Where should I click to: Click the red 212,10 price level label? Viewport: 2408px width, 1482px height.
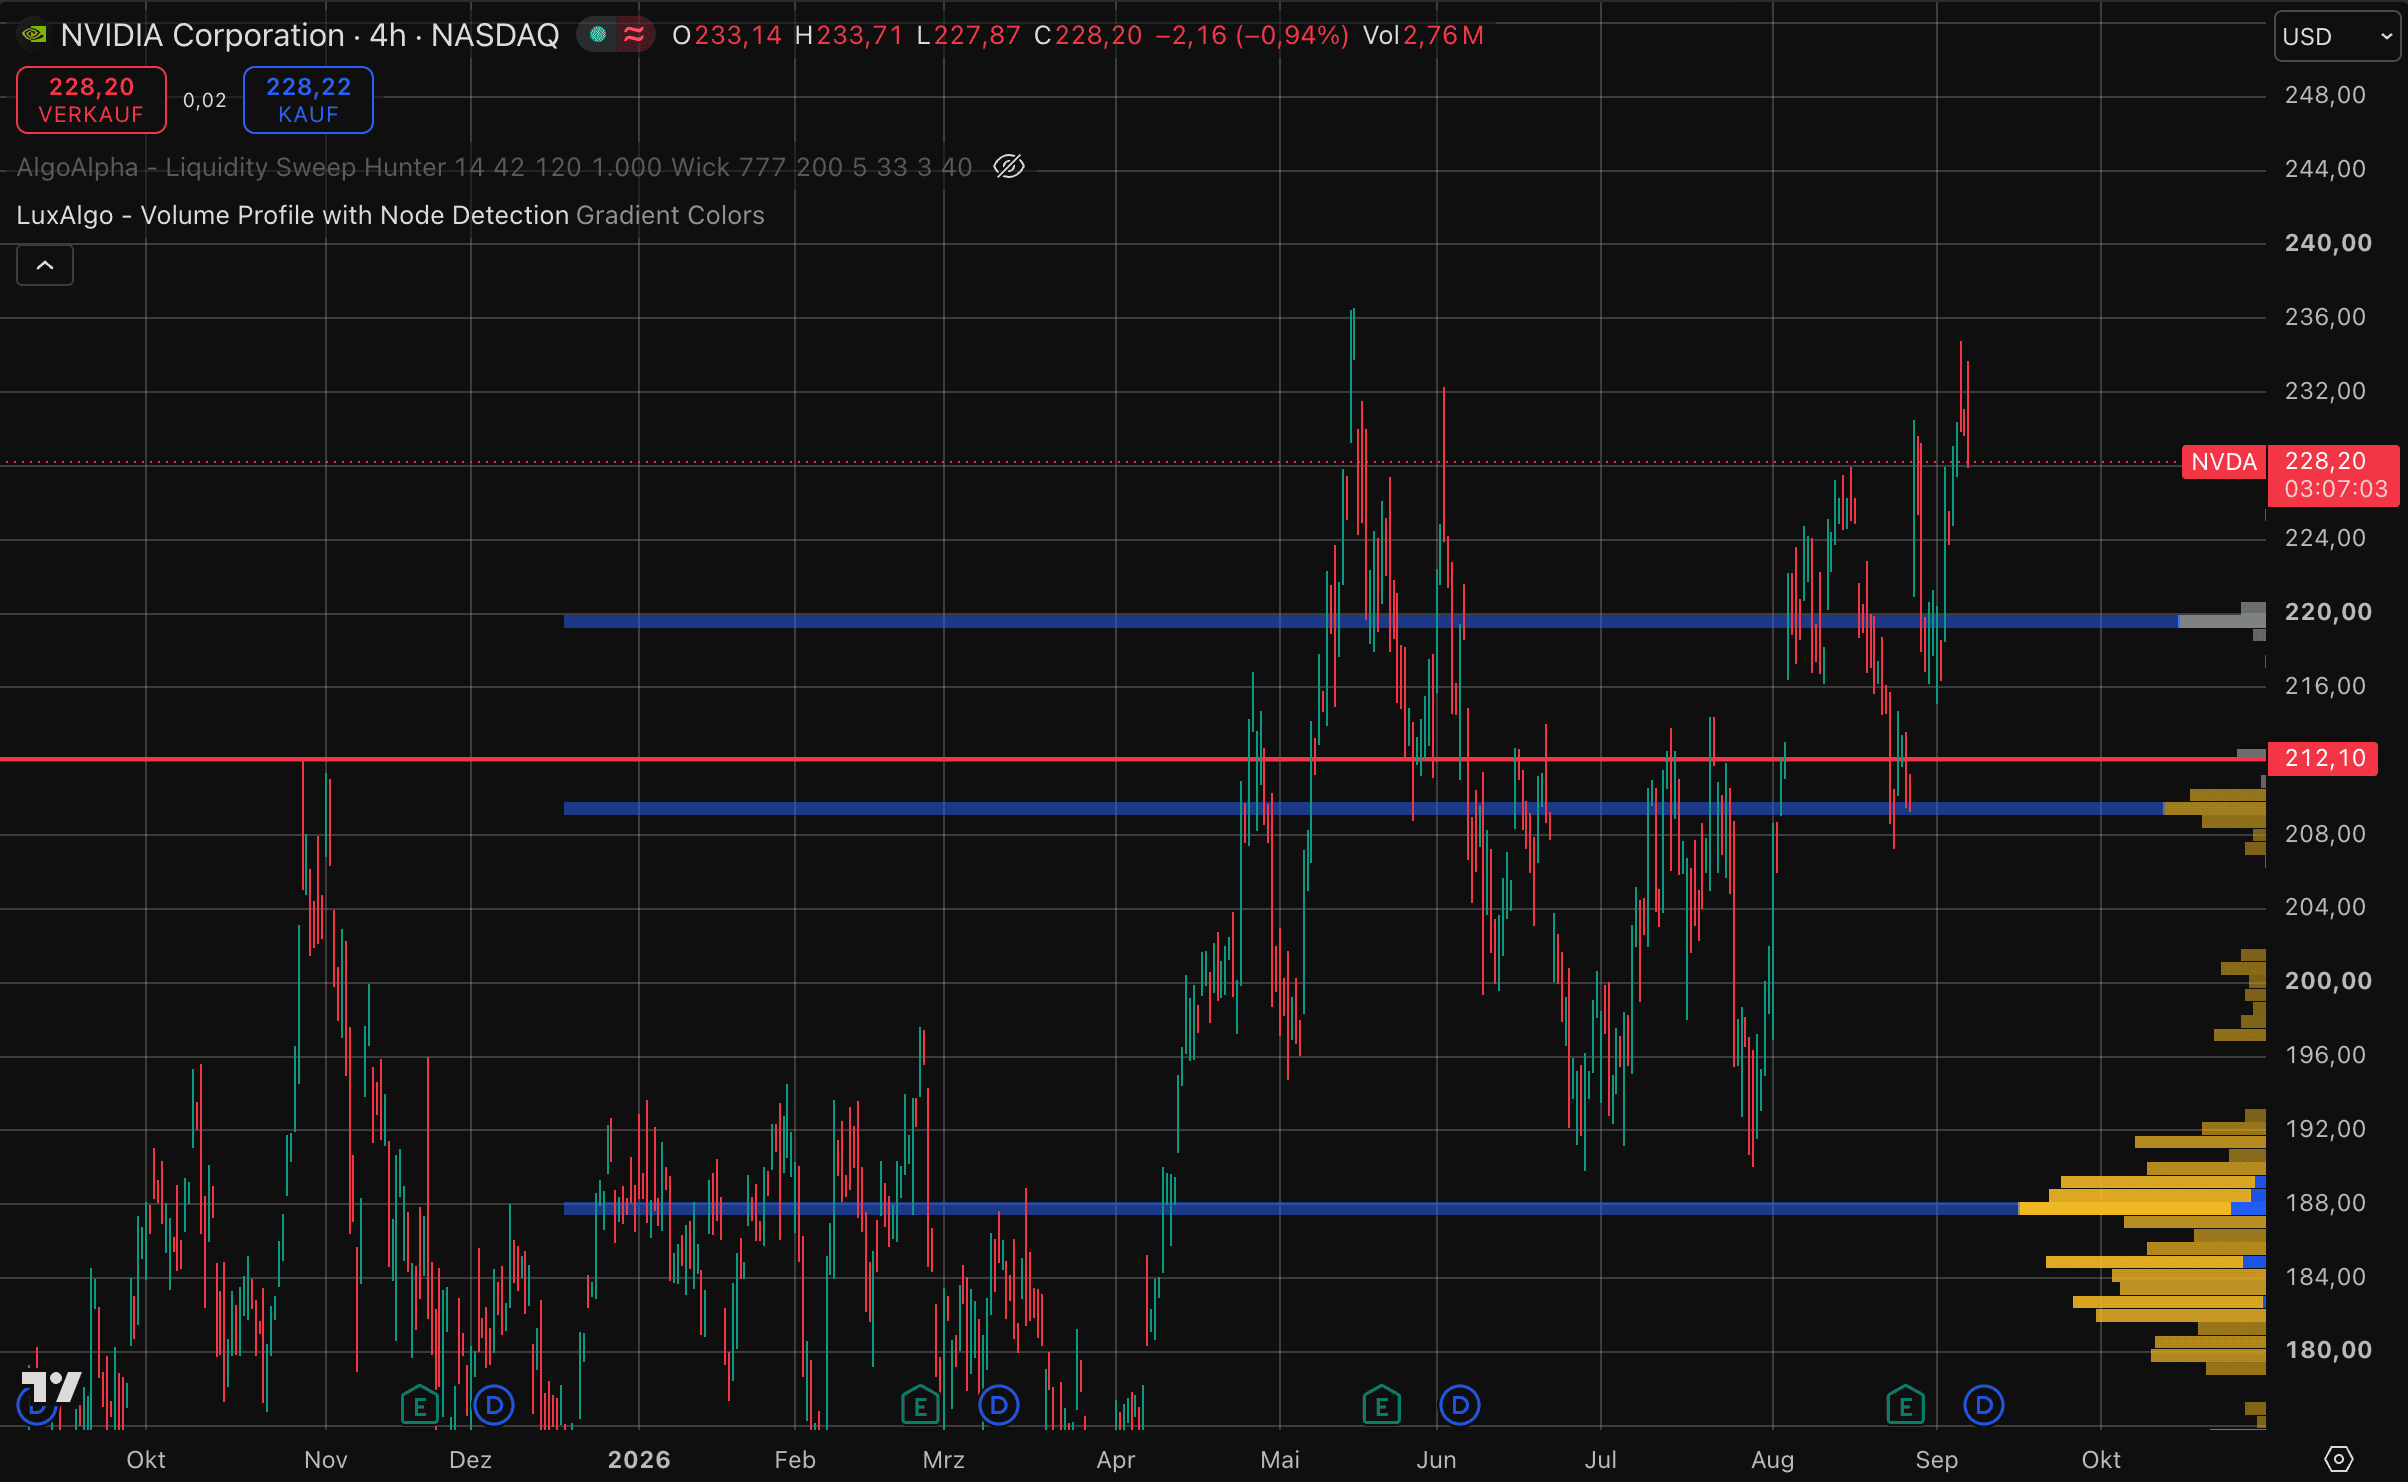tap(2325, 758)
